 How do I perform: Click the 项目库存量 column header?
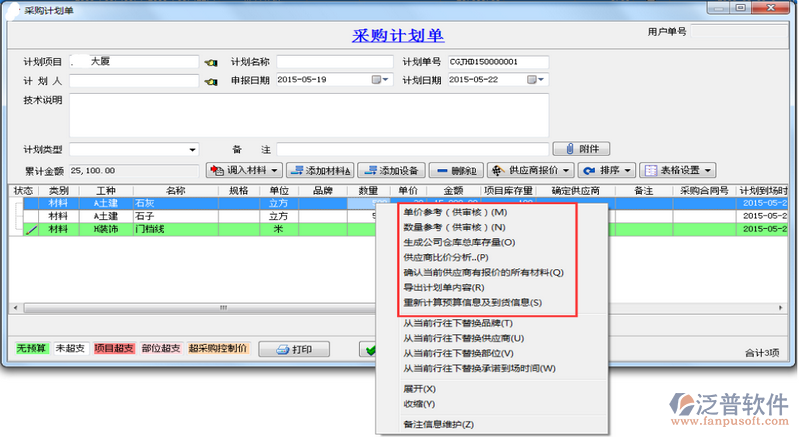pyautogui.click(x=508, y=191)
